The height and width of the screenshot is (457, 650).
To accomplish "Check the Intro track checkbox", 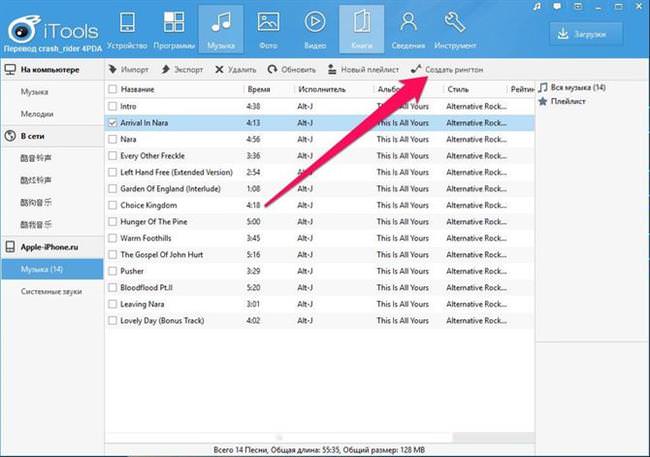I will (112, 107).
